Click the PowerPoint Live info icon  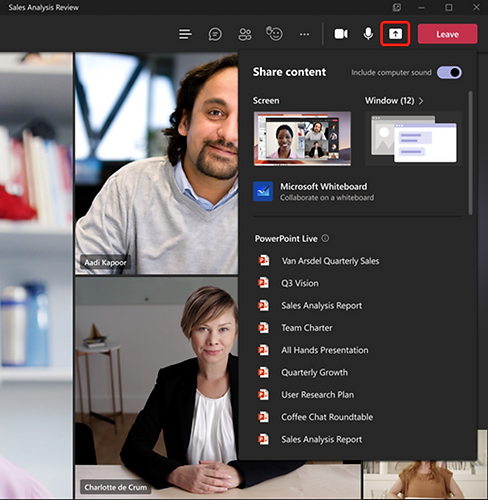[x=325, y=238]
